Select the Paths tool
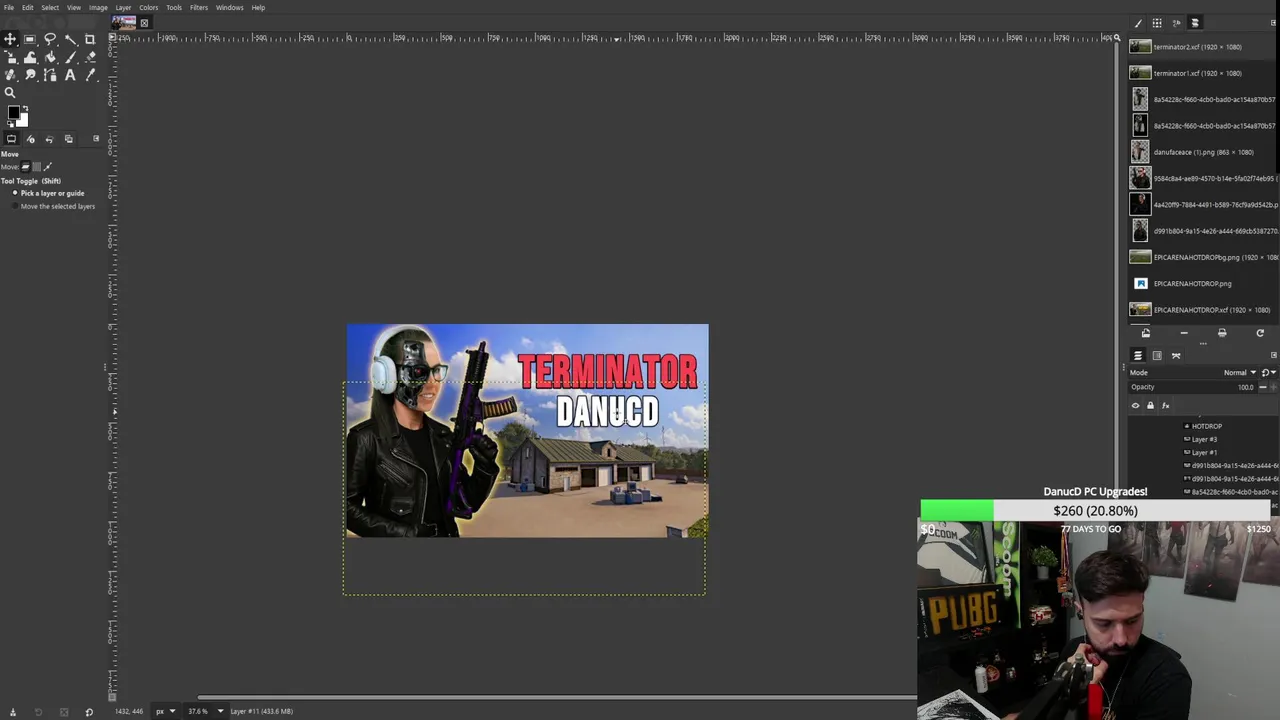 click(x=50, y=75)
